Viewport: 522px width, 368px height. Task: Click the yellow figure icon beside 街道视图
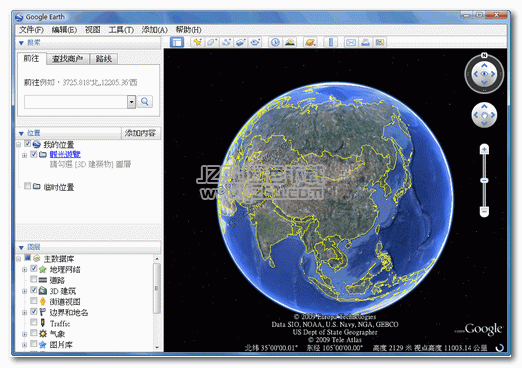coord(43,301)
